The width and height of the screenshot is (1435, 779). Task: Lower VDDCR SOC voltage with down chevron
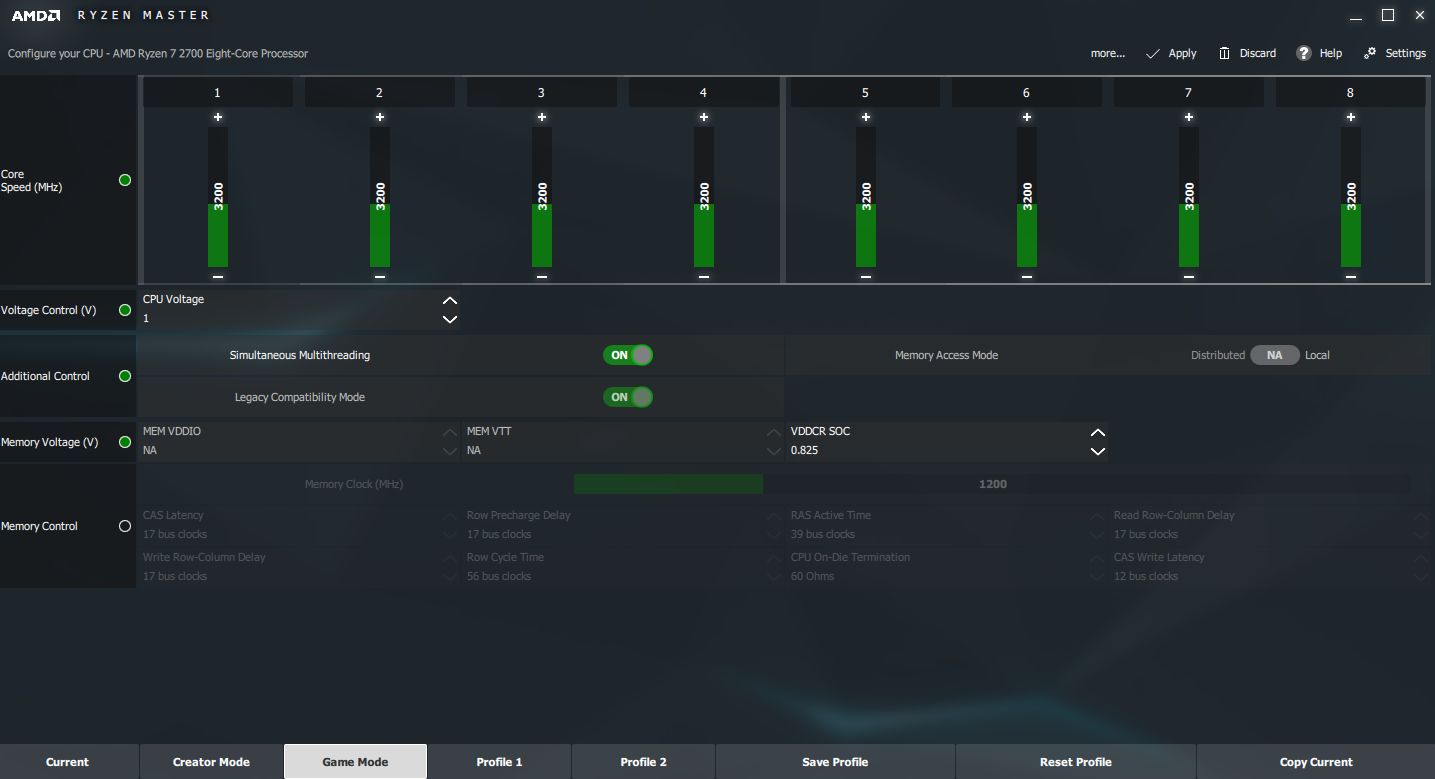[x=1098, y=451]
